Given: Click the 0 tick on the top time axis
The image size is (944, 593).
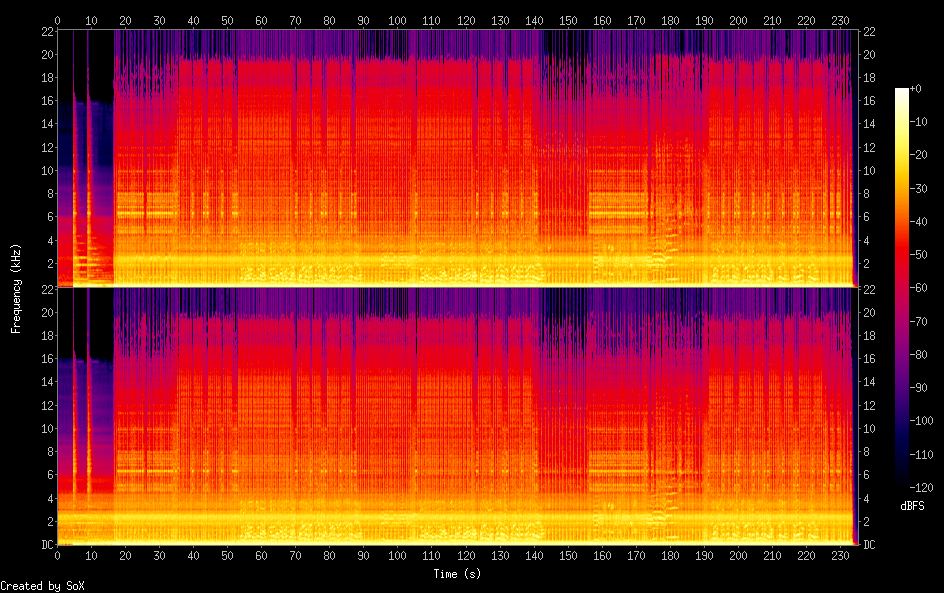Looking at the screenshot, I should [57, 20].
